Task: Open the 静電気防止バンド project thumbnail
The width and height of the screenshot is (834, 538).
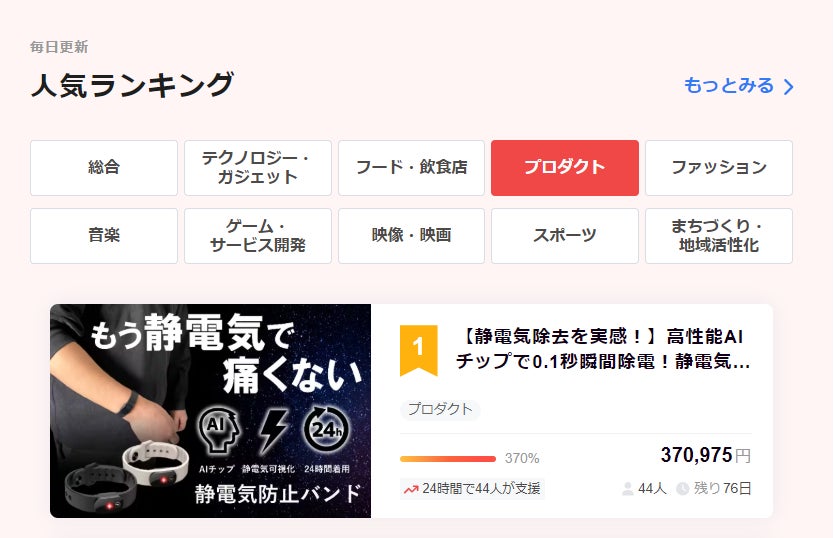Action: [x=211, y=411]
